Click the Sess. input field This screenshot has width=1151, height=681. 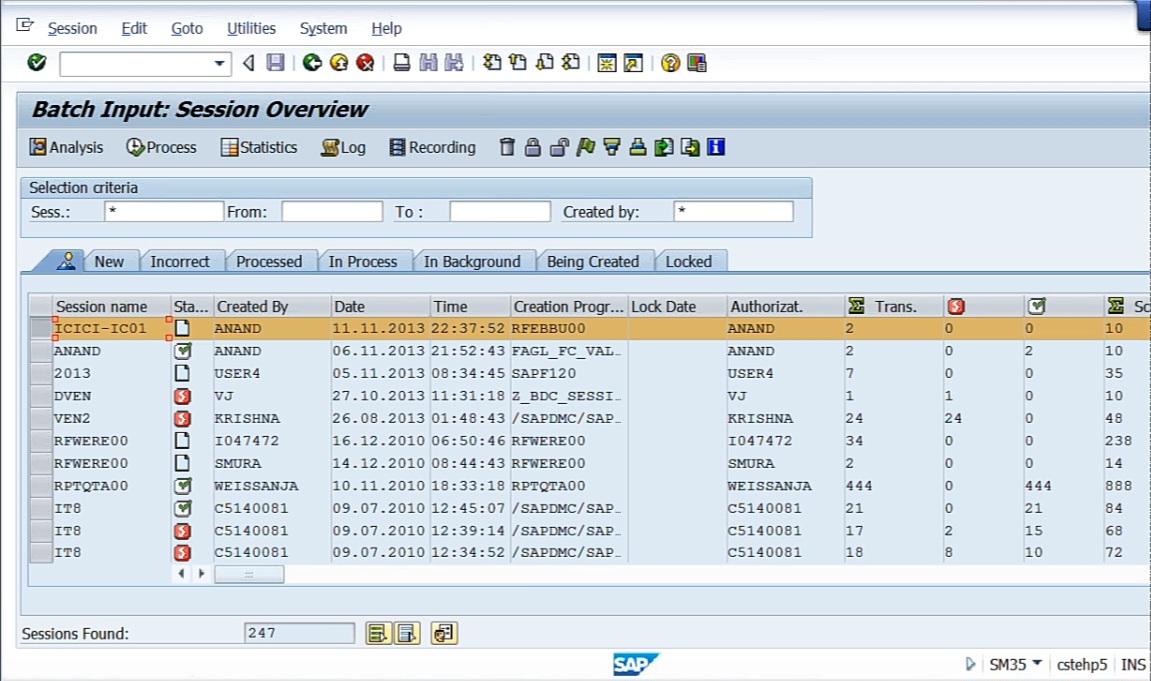click(164, 211)
